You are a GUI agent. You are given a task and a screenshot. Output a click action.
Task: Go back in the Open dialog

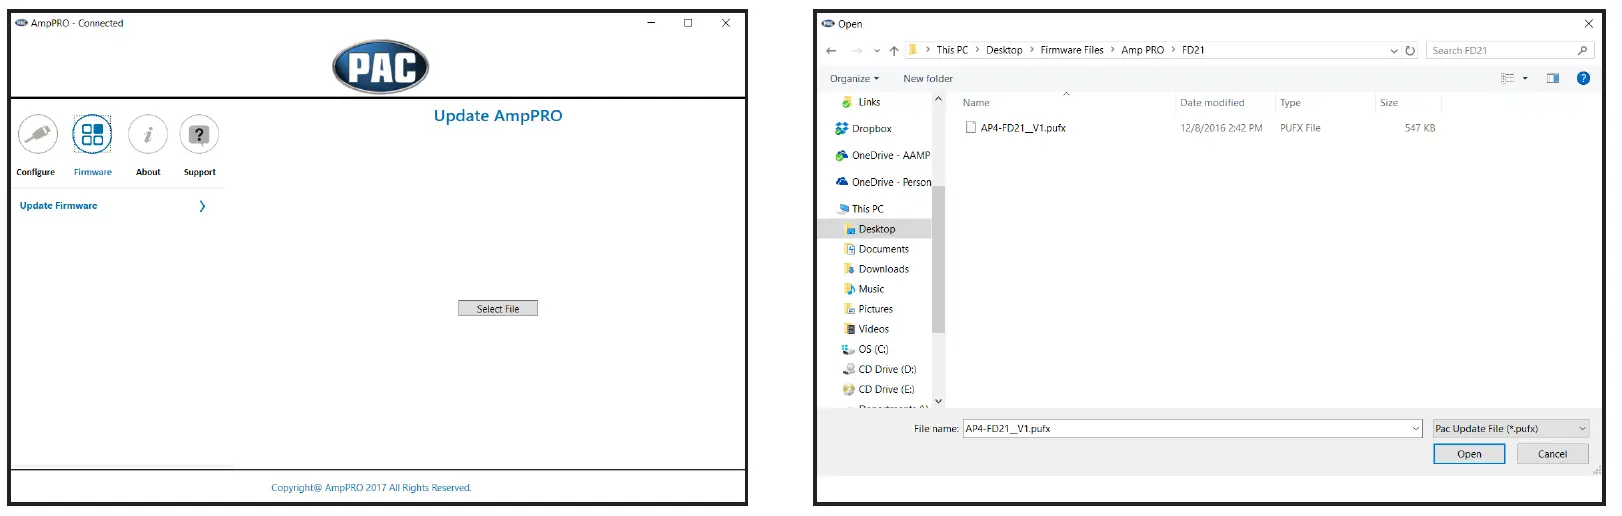831,50
